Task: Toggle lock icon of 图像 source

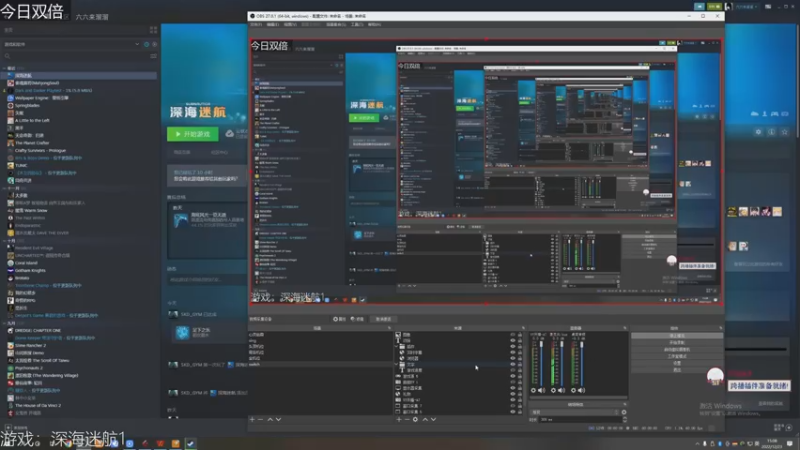Action: [520, 335]
